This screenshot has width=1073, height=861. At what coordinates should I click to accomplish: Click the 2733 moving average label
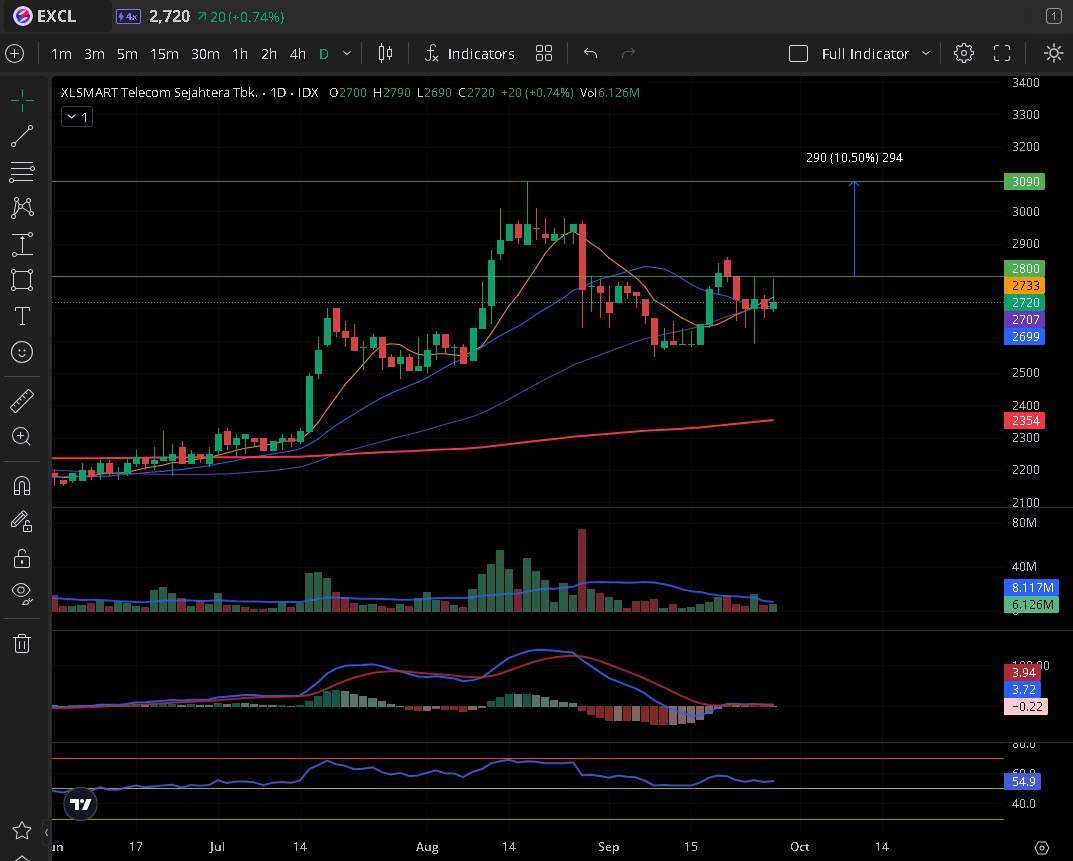pos(1025,285)
